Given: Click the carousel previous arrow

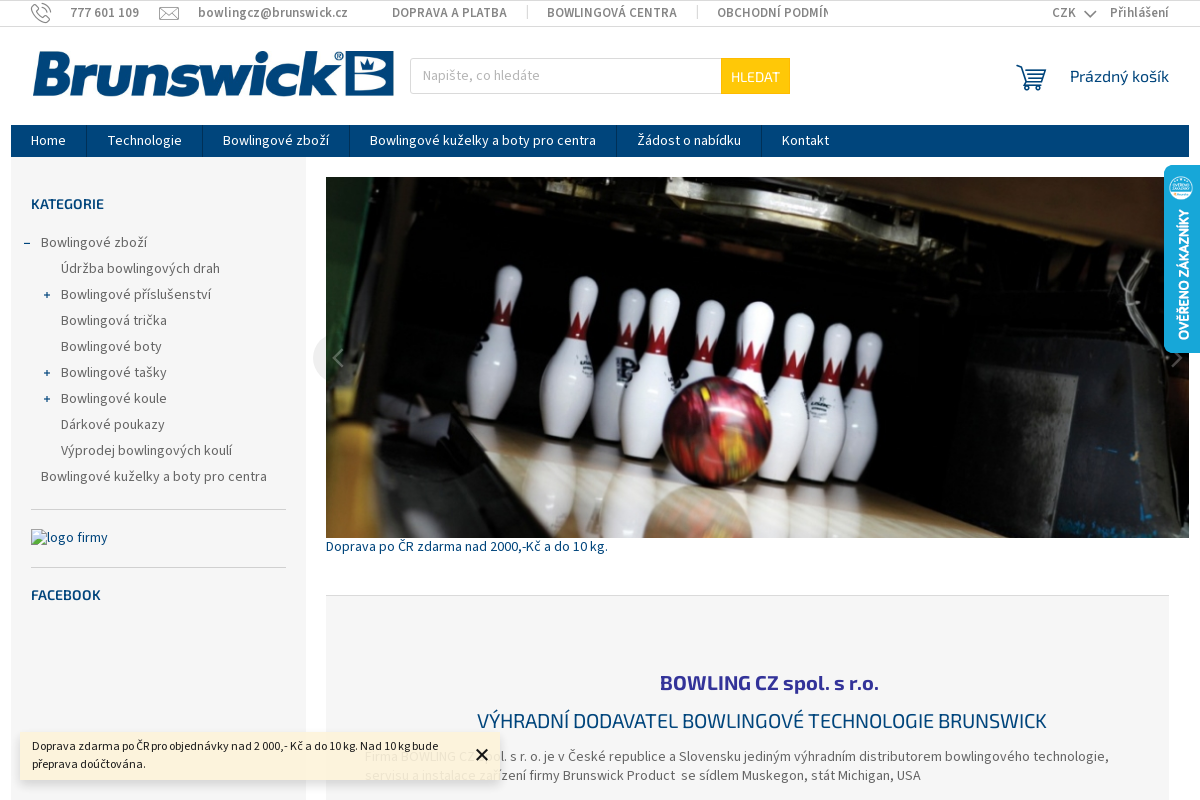Looking at the screenshot, I should [x=337, y=357].
